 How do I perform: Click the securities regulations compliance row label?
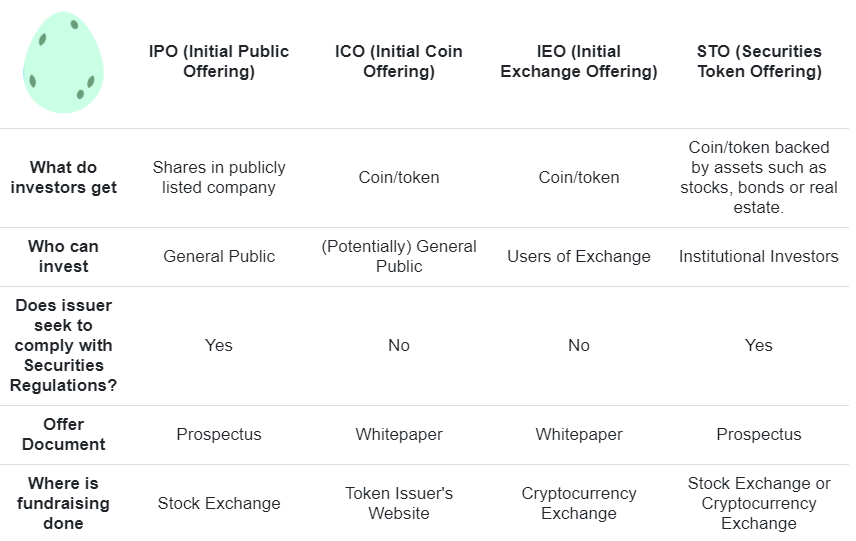[63, 346]
